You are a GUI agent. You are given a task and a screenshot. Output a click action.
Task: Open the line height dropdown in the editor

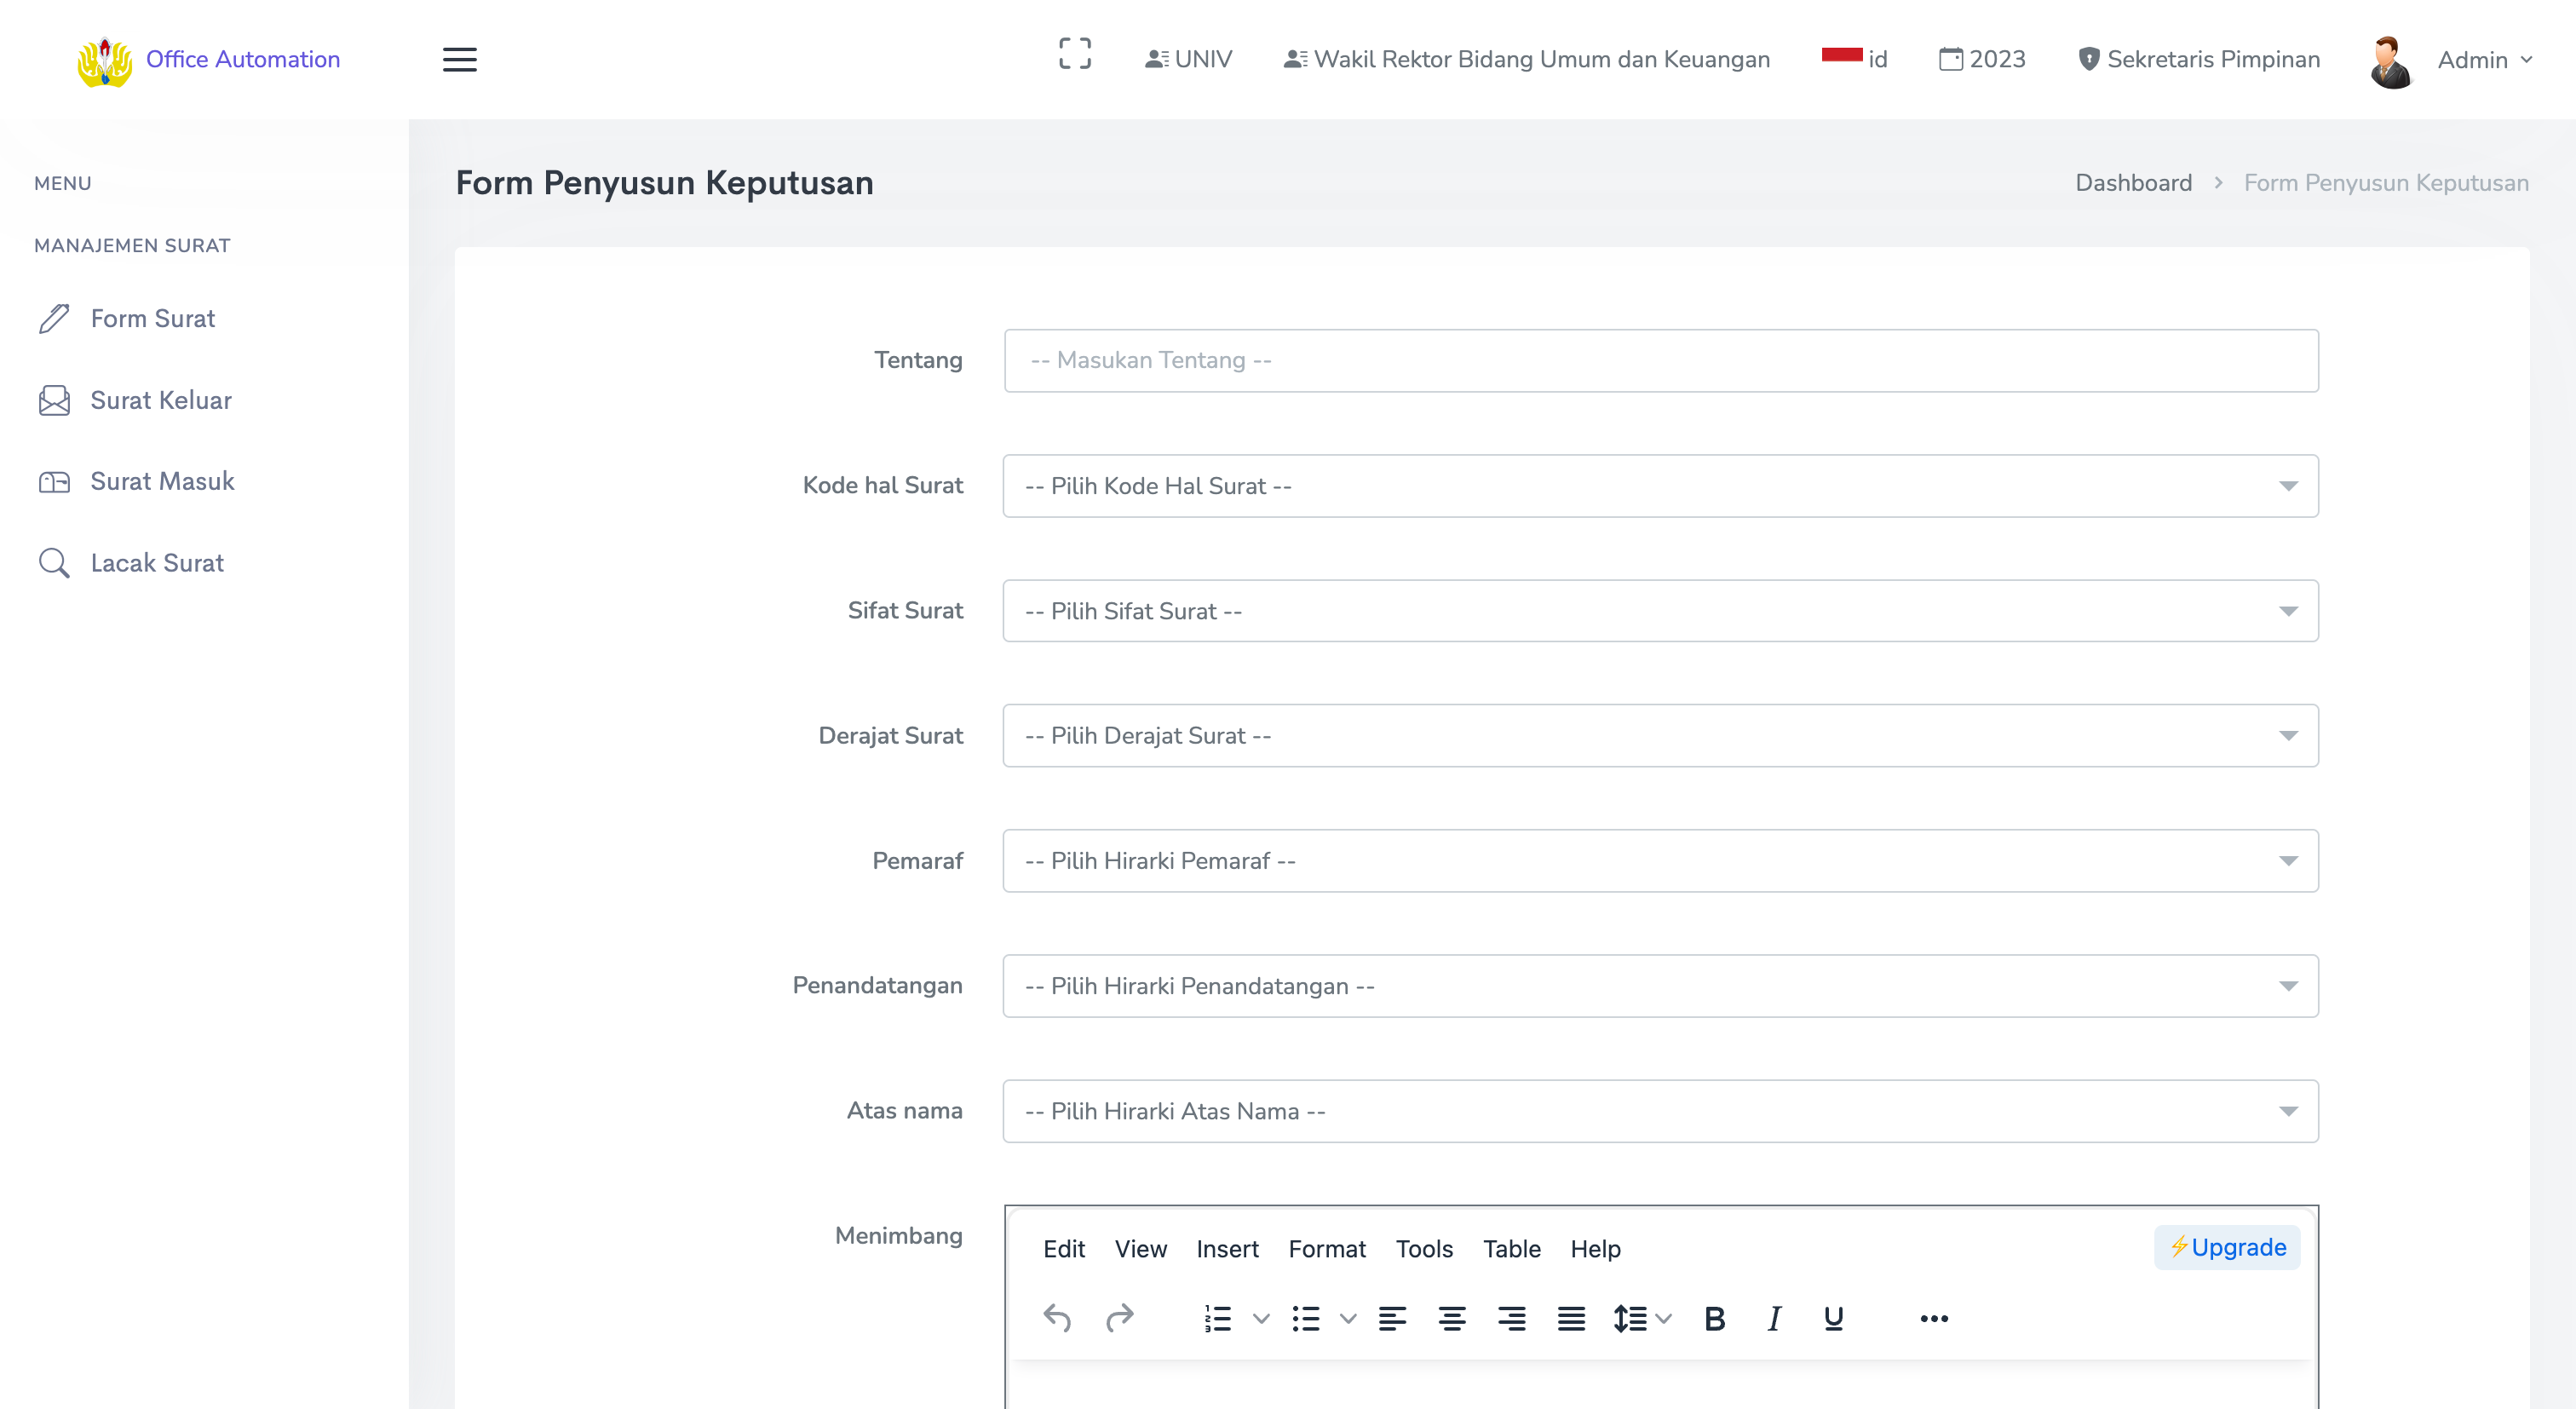1642,1318
